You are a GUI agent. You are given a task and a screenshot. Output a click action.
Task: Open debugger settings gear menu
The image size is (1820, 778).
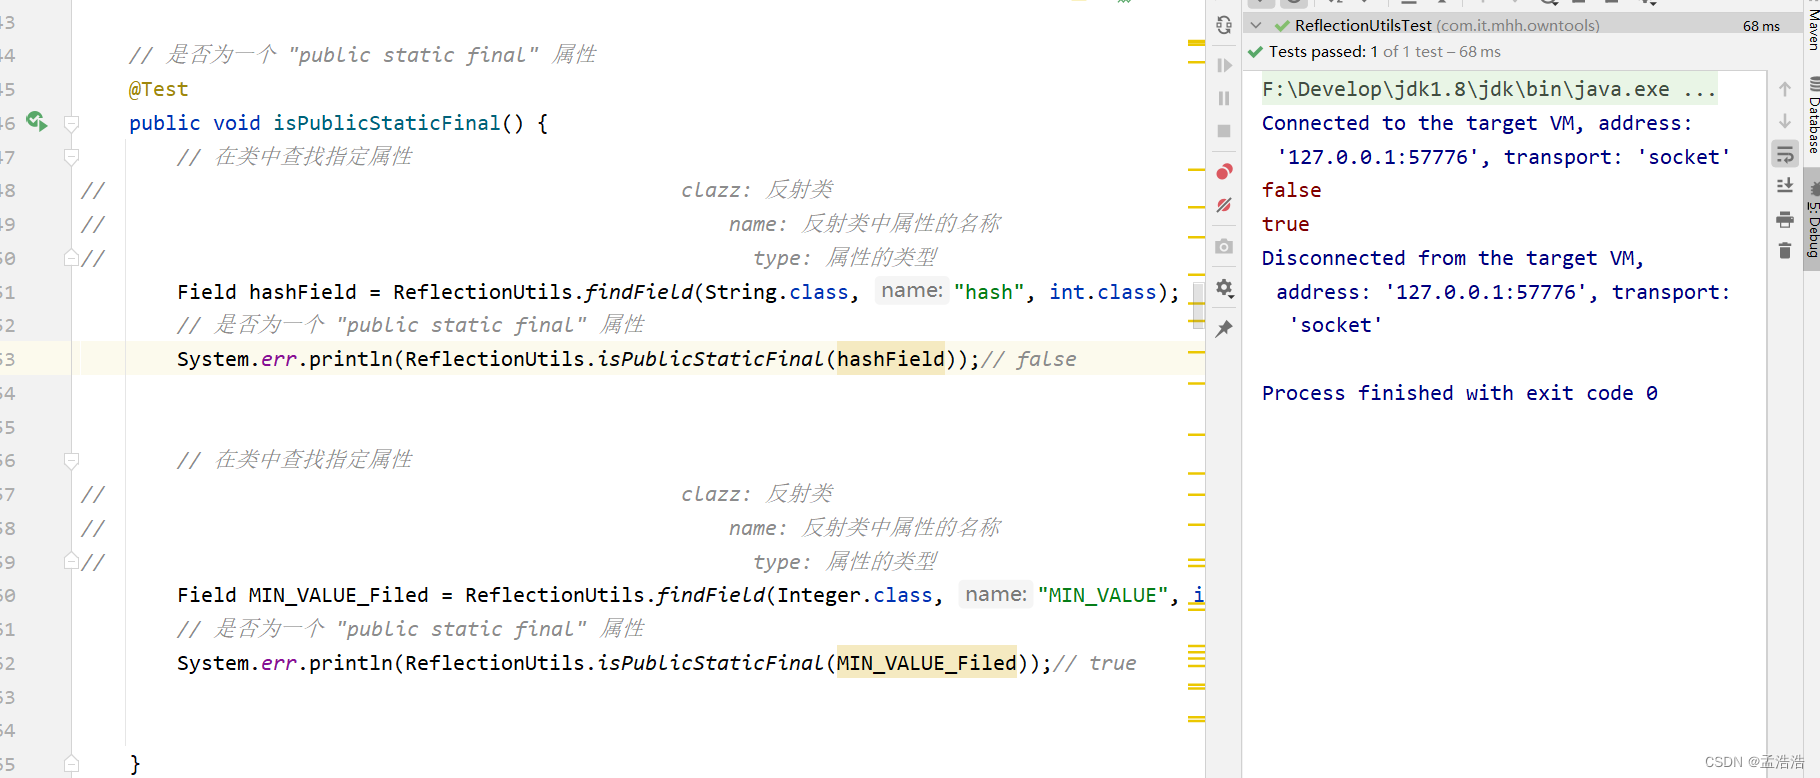[x=1224, y=288]
